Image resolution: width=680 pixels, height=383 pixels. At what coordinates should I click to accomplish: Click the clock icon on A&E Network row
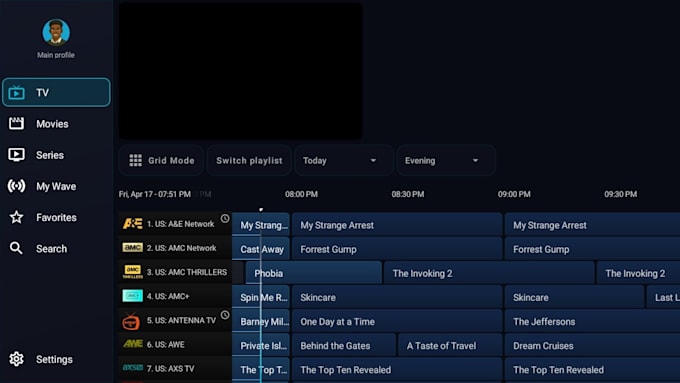click(x=225, y=219)
